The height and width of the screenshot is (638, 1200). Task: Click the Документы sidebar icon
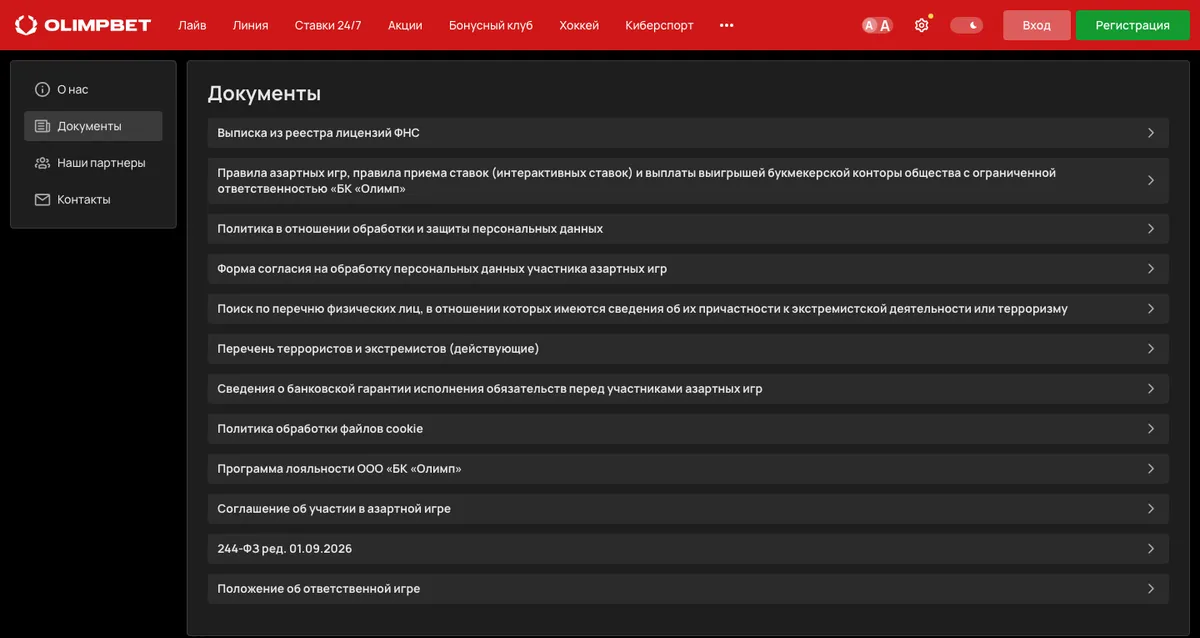pyautogui.click(x=42, y=126)
